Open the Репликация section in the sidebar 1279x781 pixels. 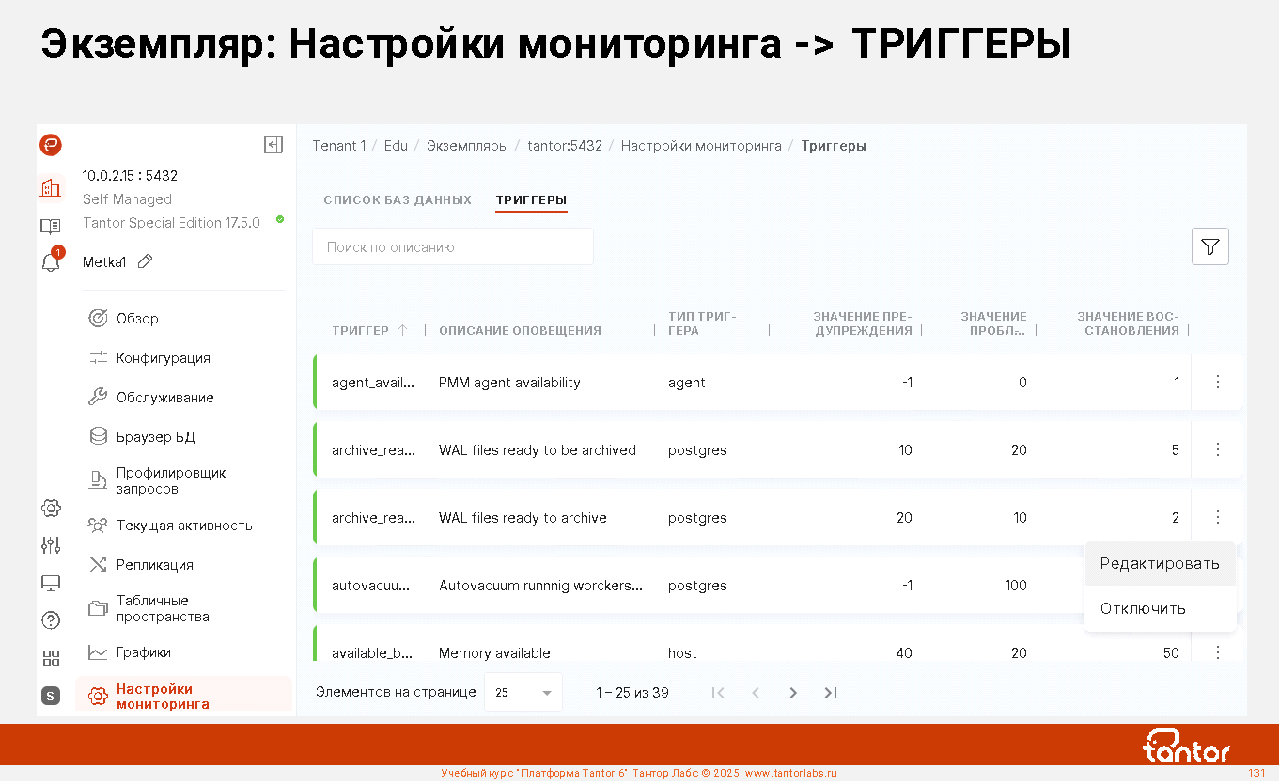[154, 565]
